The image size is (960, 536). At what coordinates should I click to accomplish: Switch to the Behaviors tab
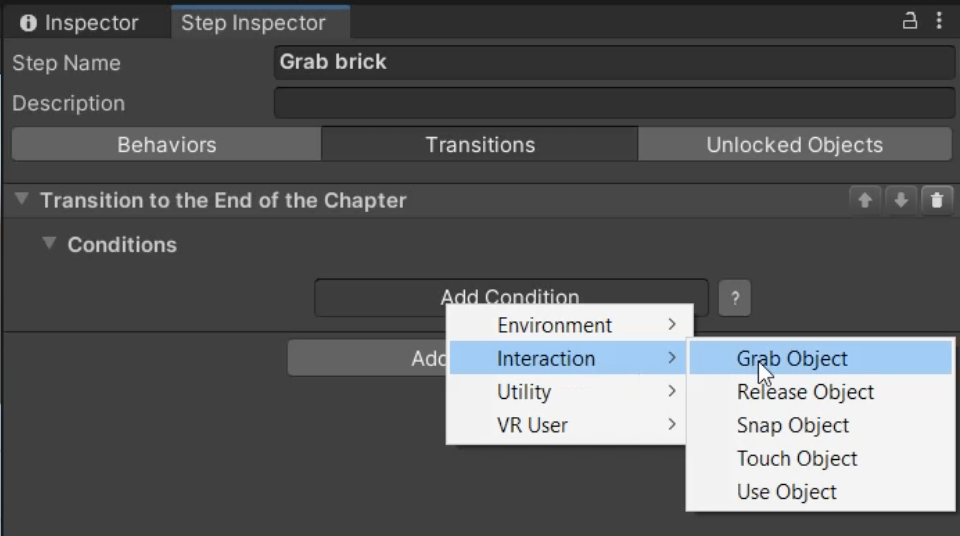pyautogui.click(x=166, y=145)
